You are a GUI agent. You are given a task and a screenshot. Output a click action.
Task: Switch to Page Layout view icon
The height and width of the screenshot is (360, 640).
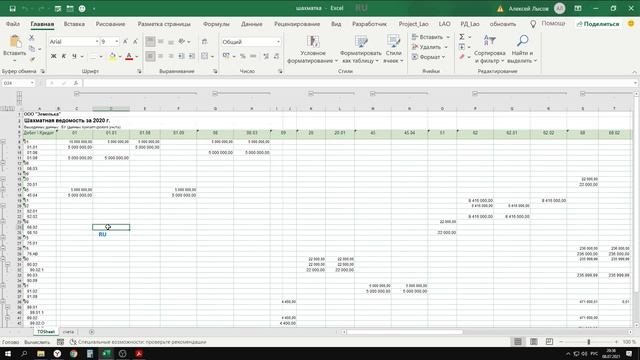point(533,342)
